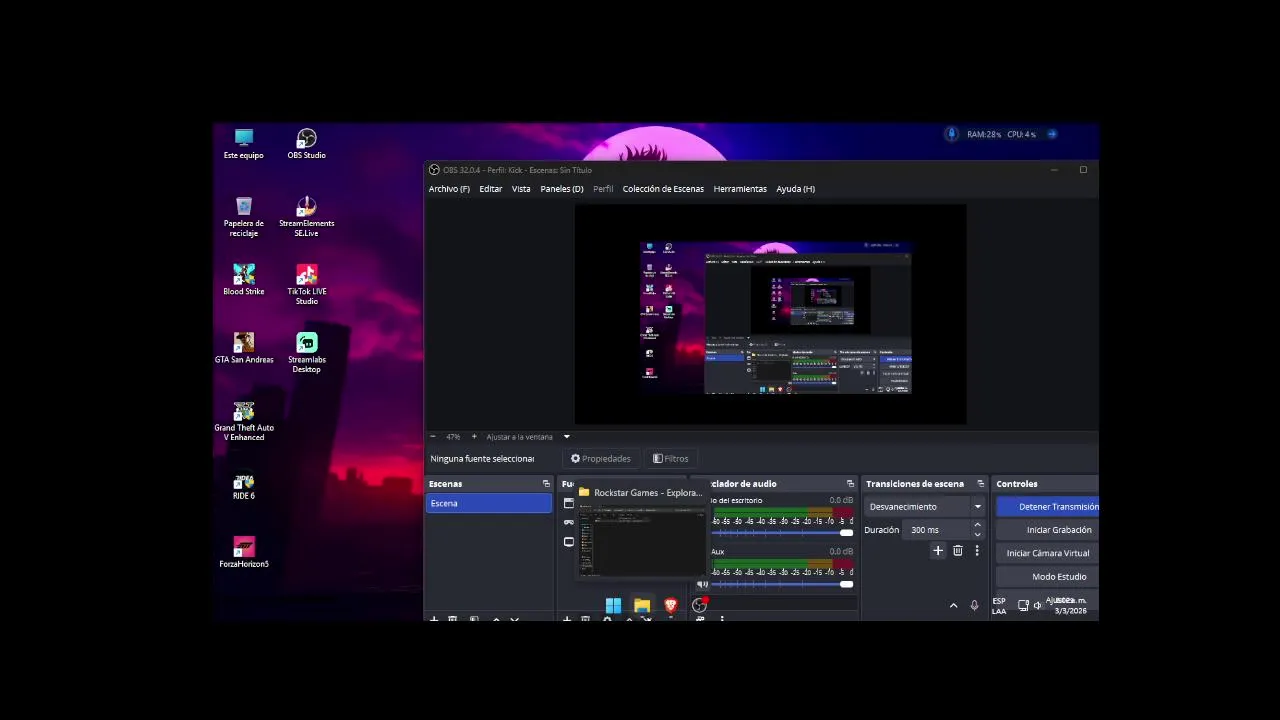The height and width of the screenshot is (720, 1280).
Task: Open the Paneles (D) menu
Action: pyautogui.click(x=562, y=189)
